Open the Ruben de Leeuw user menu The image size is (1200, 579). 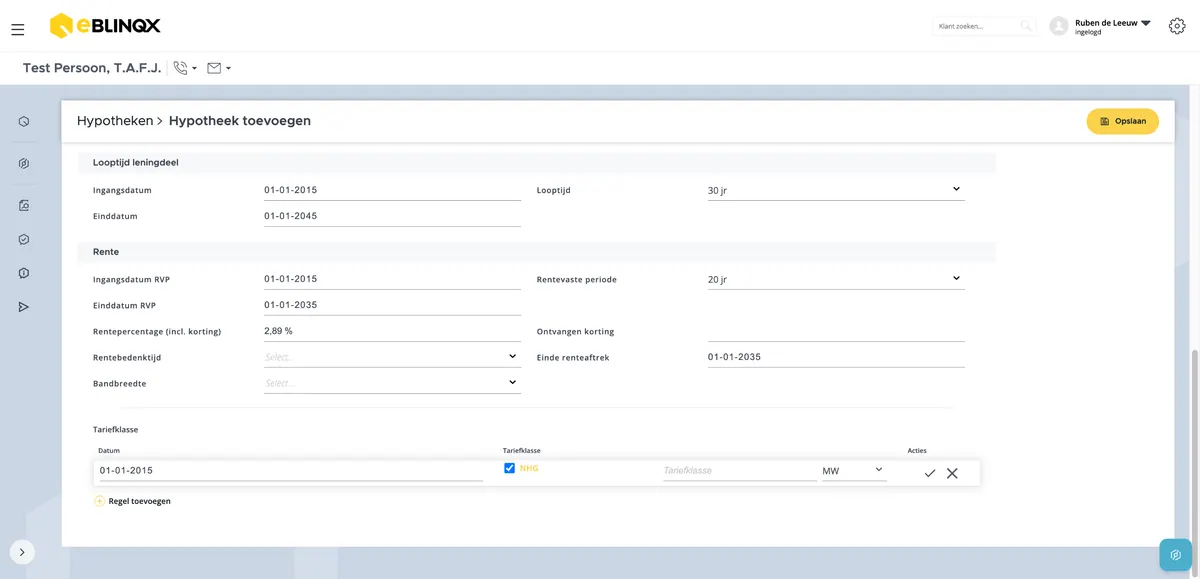click(1113, 26)
